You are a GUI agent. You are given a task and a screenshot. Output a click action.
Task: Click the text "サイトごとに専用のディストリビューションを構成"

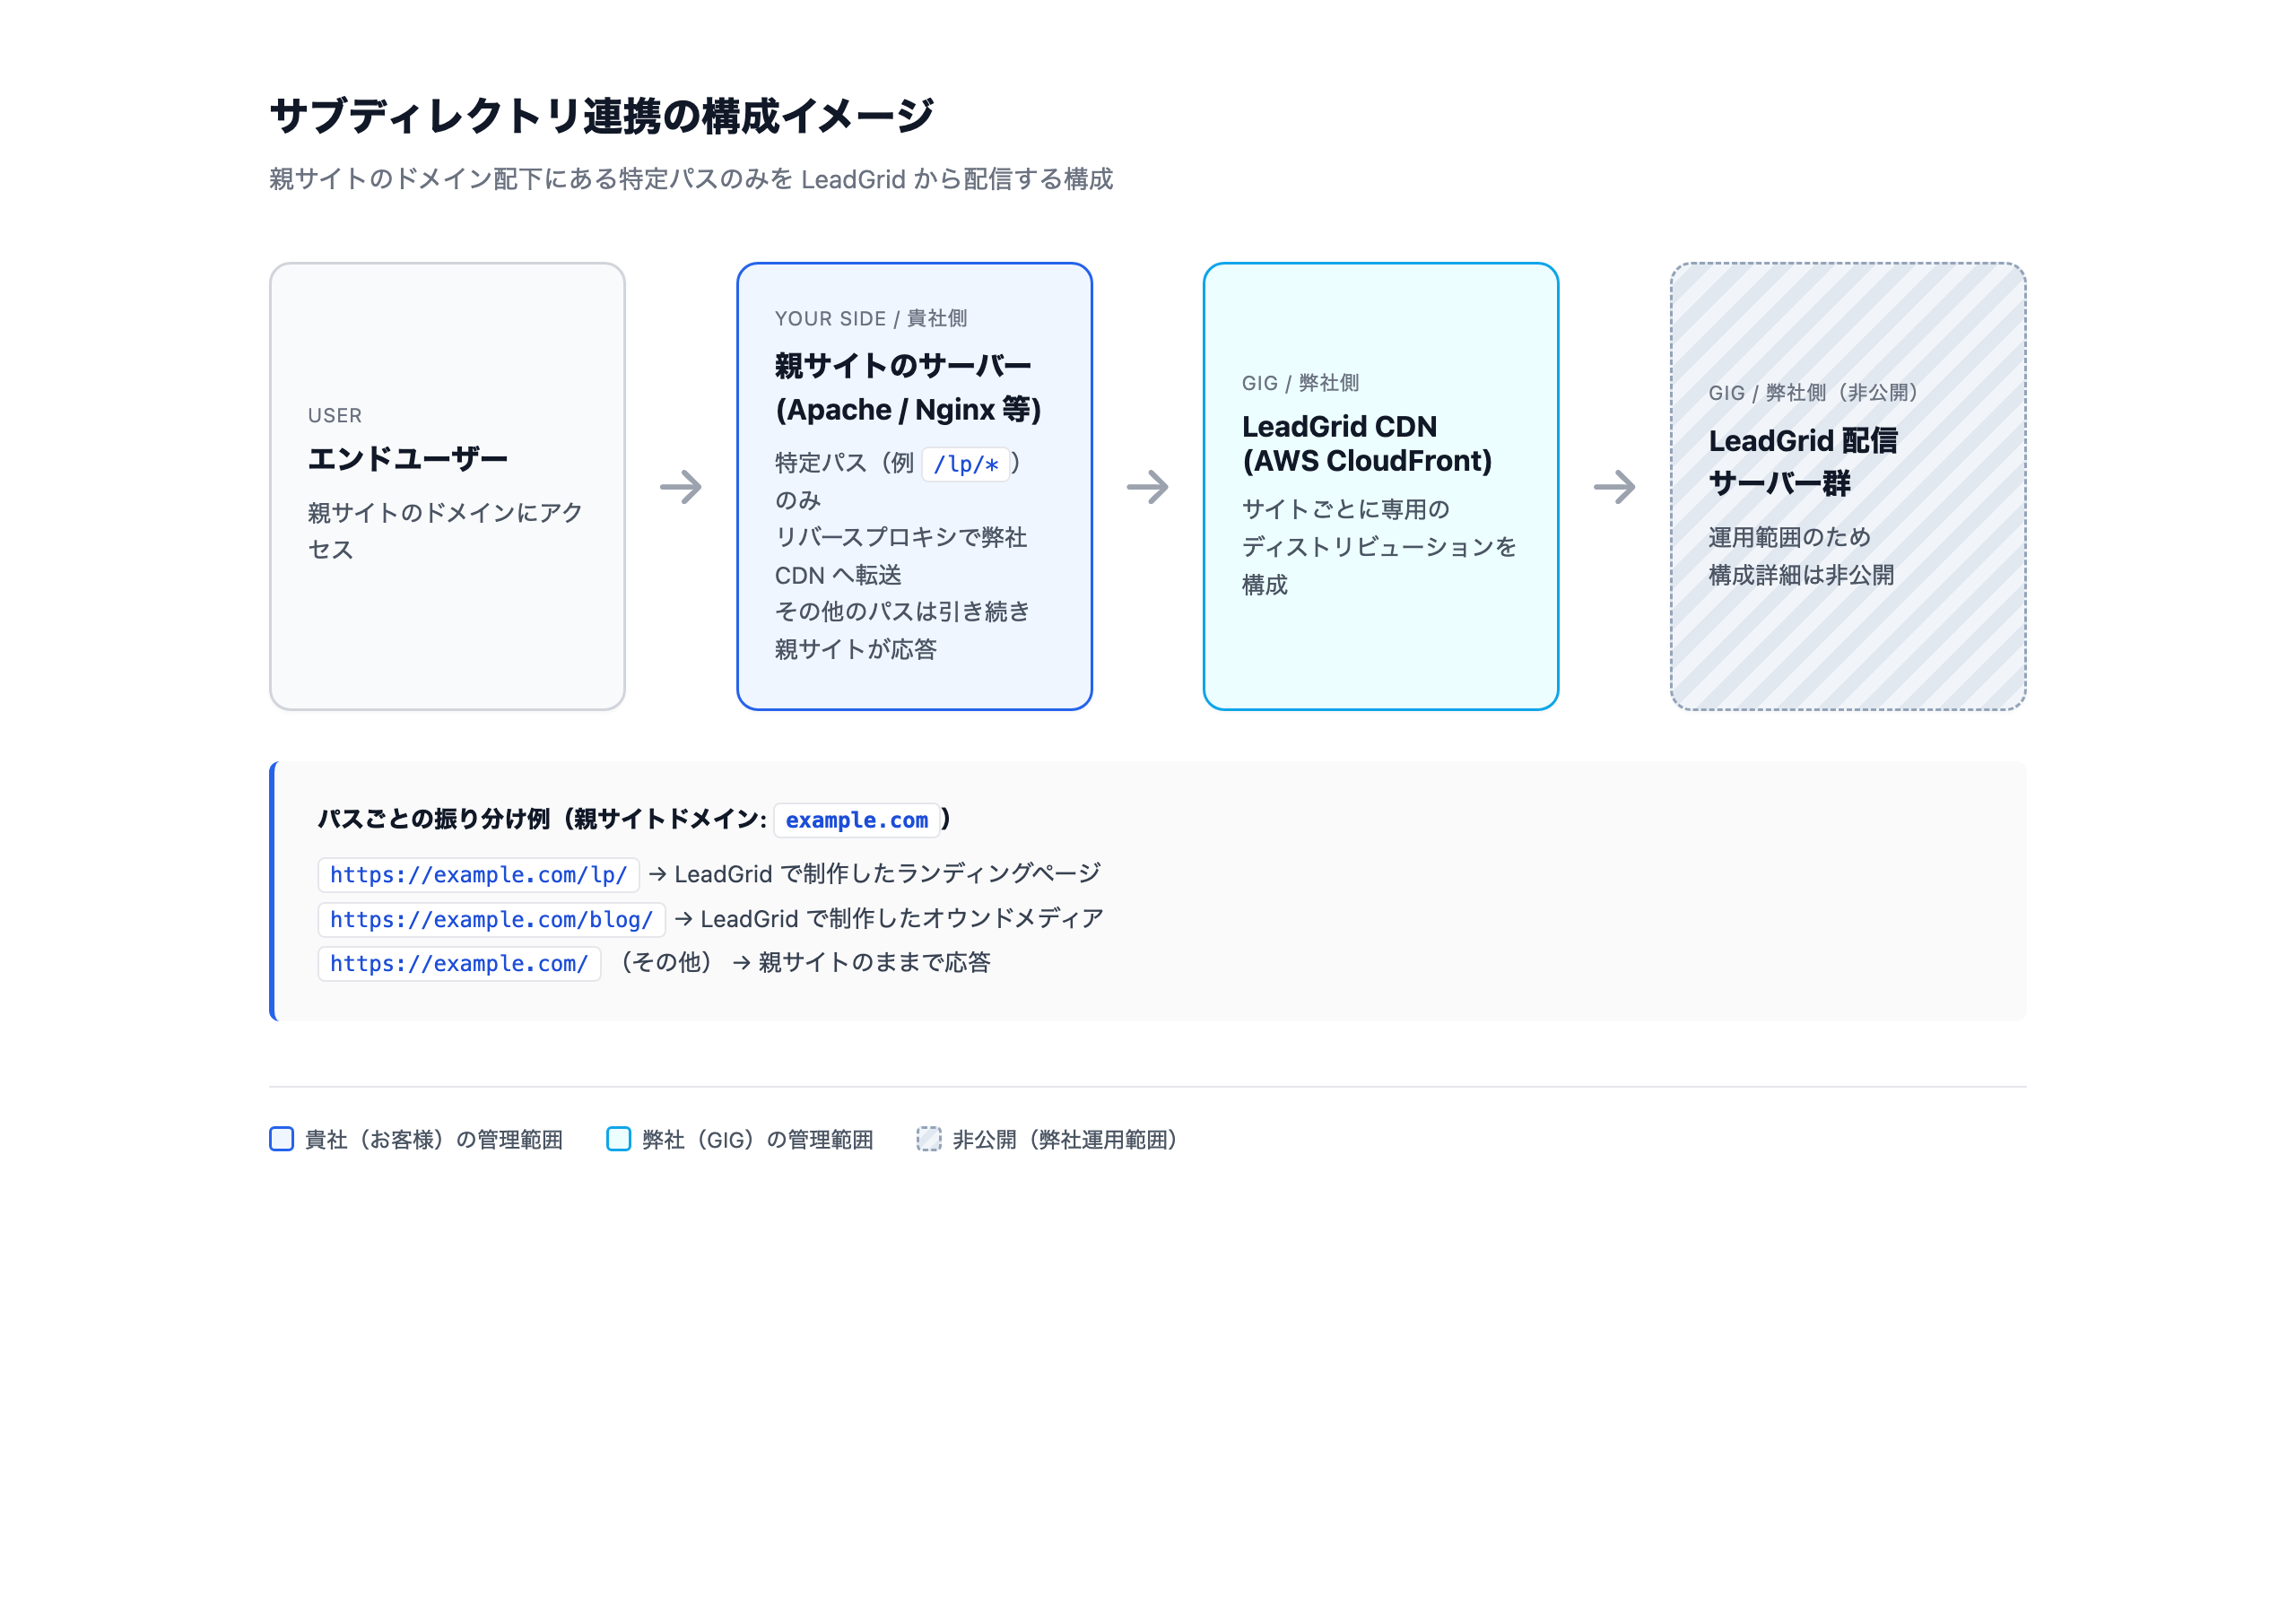1379,547
